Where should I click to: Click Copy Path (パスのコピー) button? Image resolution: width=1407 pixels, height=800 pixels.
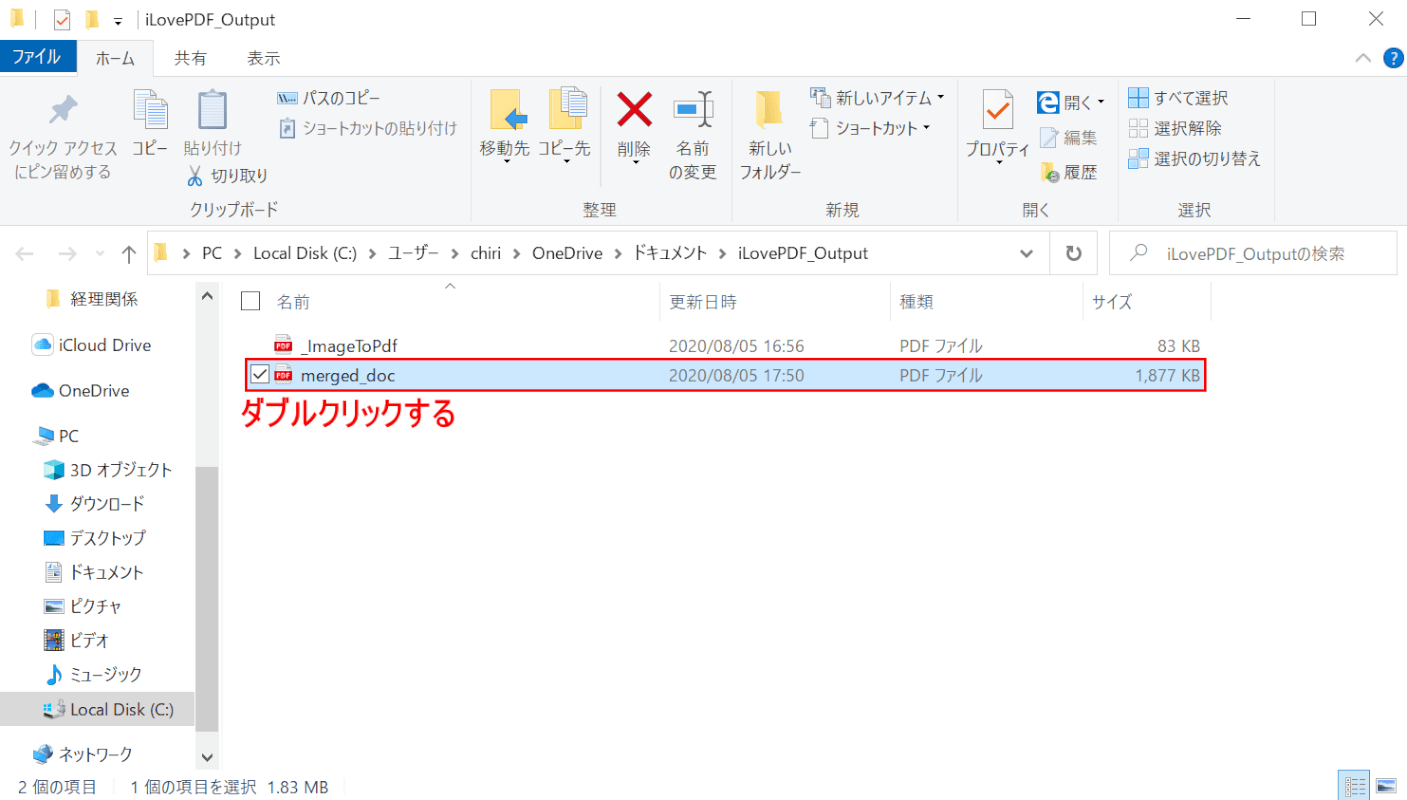[329, 98]
